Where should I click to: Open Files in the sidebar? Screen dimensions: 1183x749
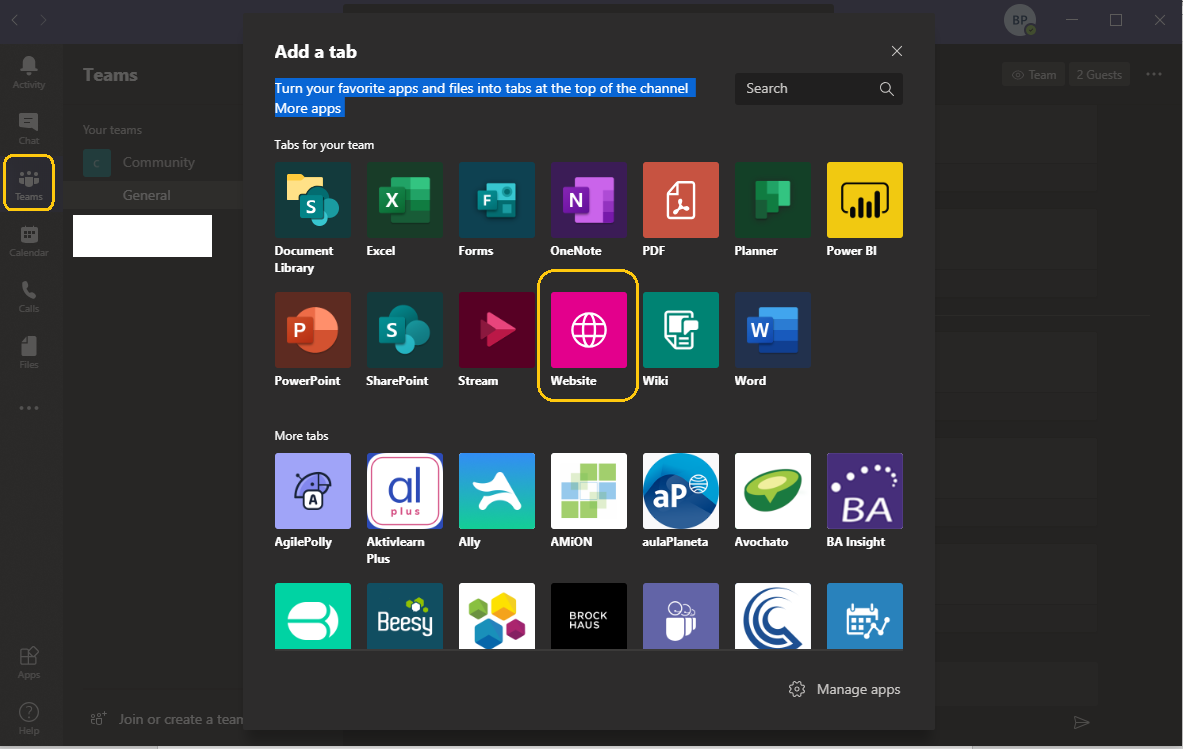pyautogui.click(x=29, y=353)
